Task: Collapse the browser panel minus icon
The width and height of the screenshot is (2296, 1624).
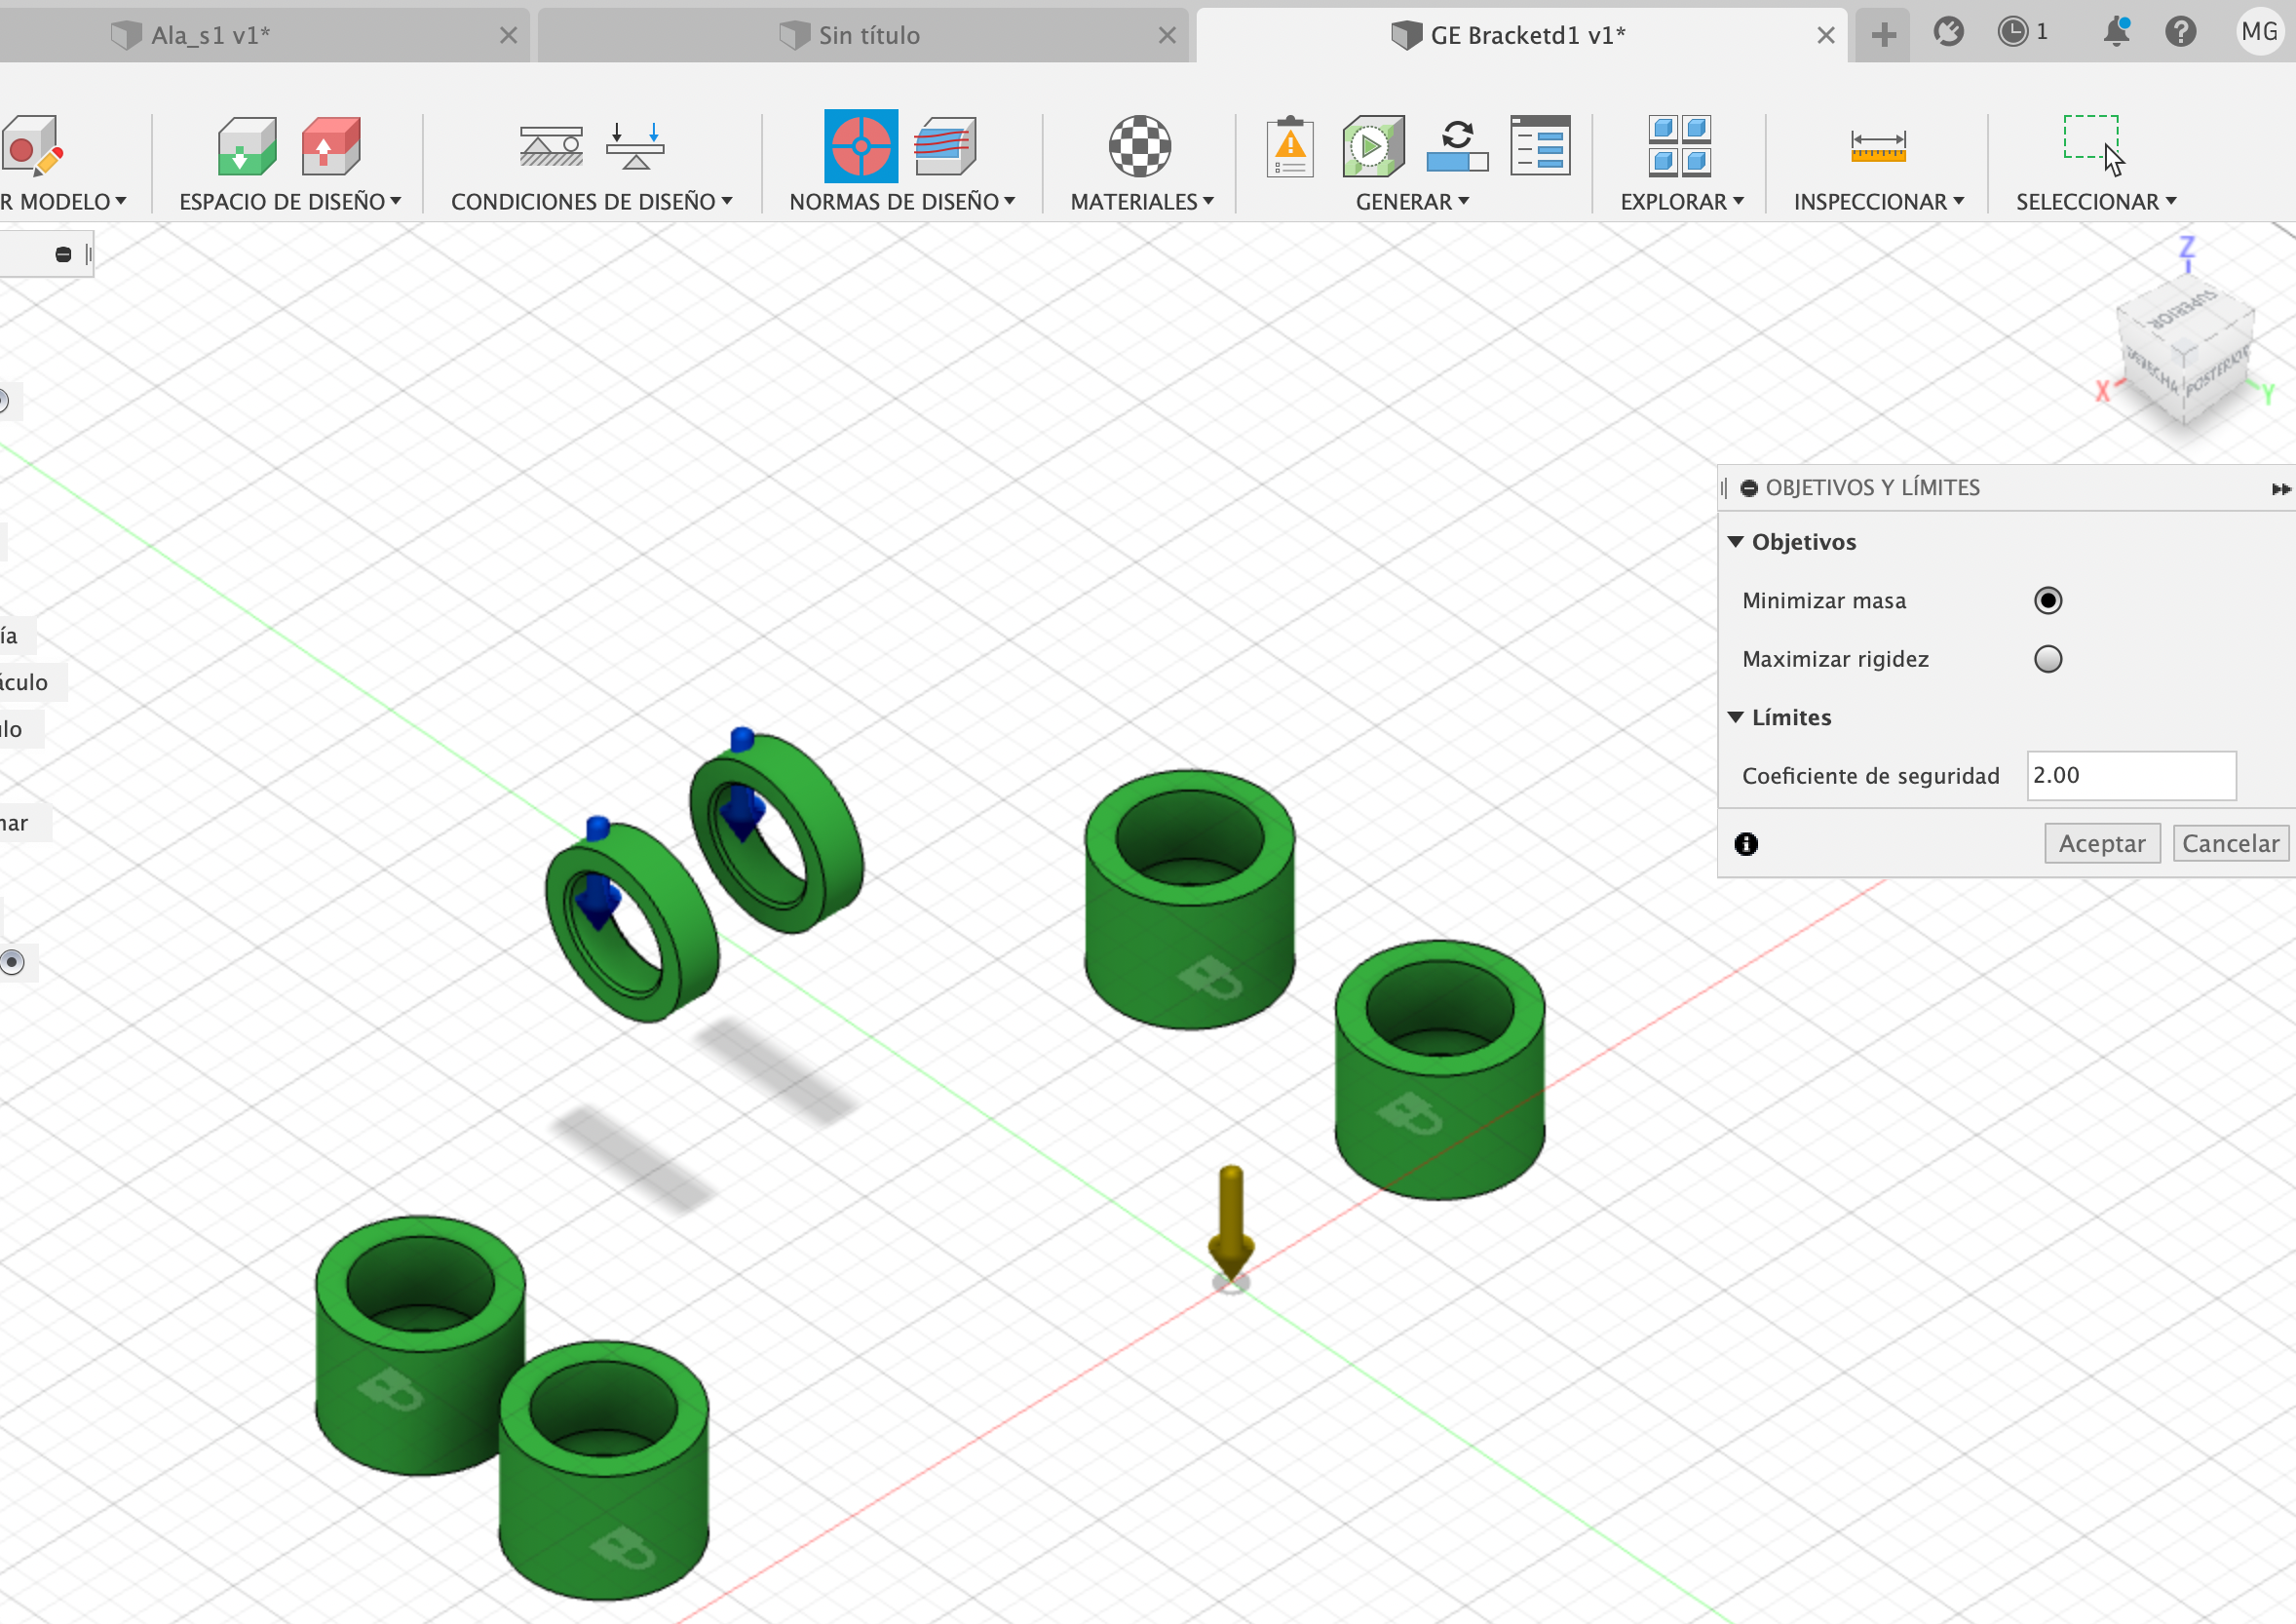Action: [63, 255]
